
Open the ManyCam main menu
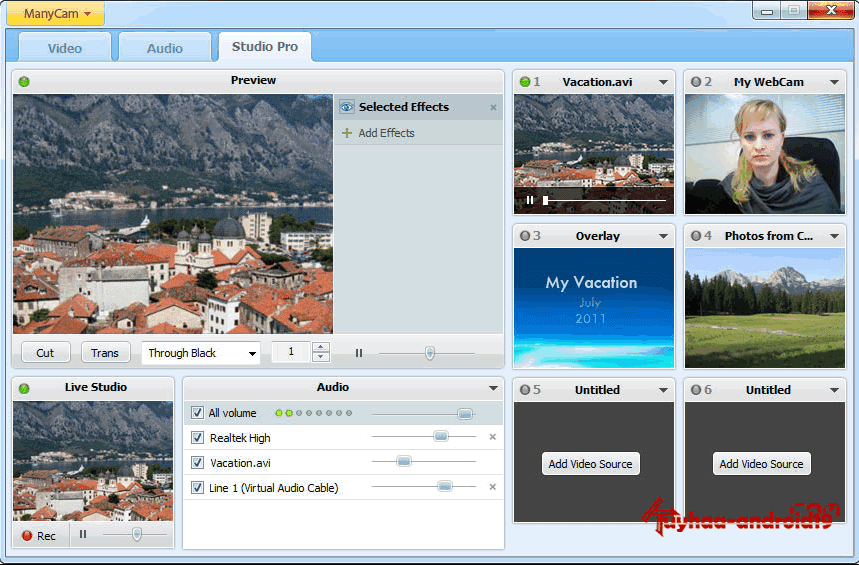(x=55, y=14)
